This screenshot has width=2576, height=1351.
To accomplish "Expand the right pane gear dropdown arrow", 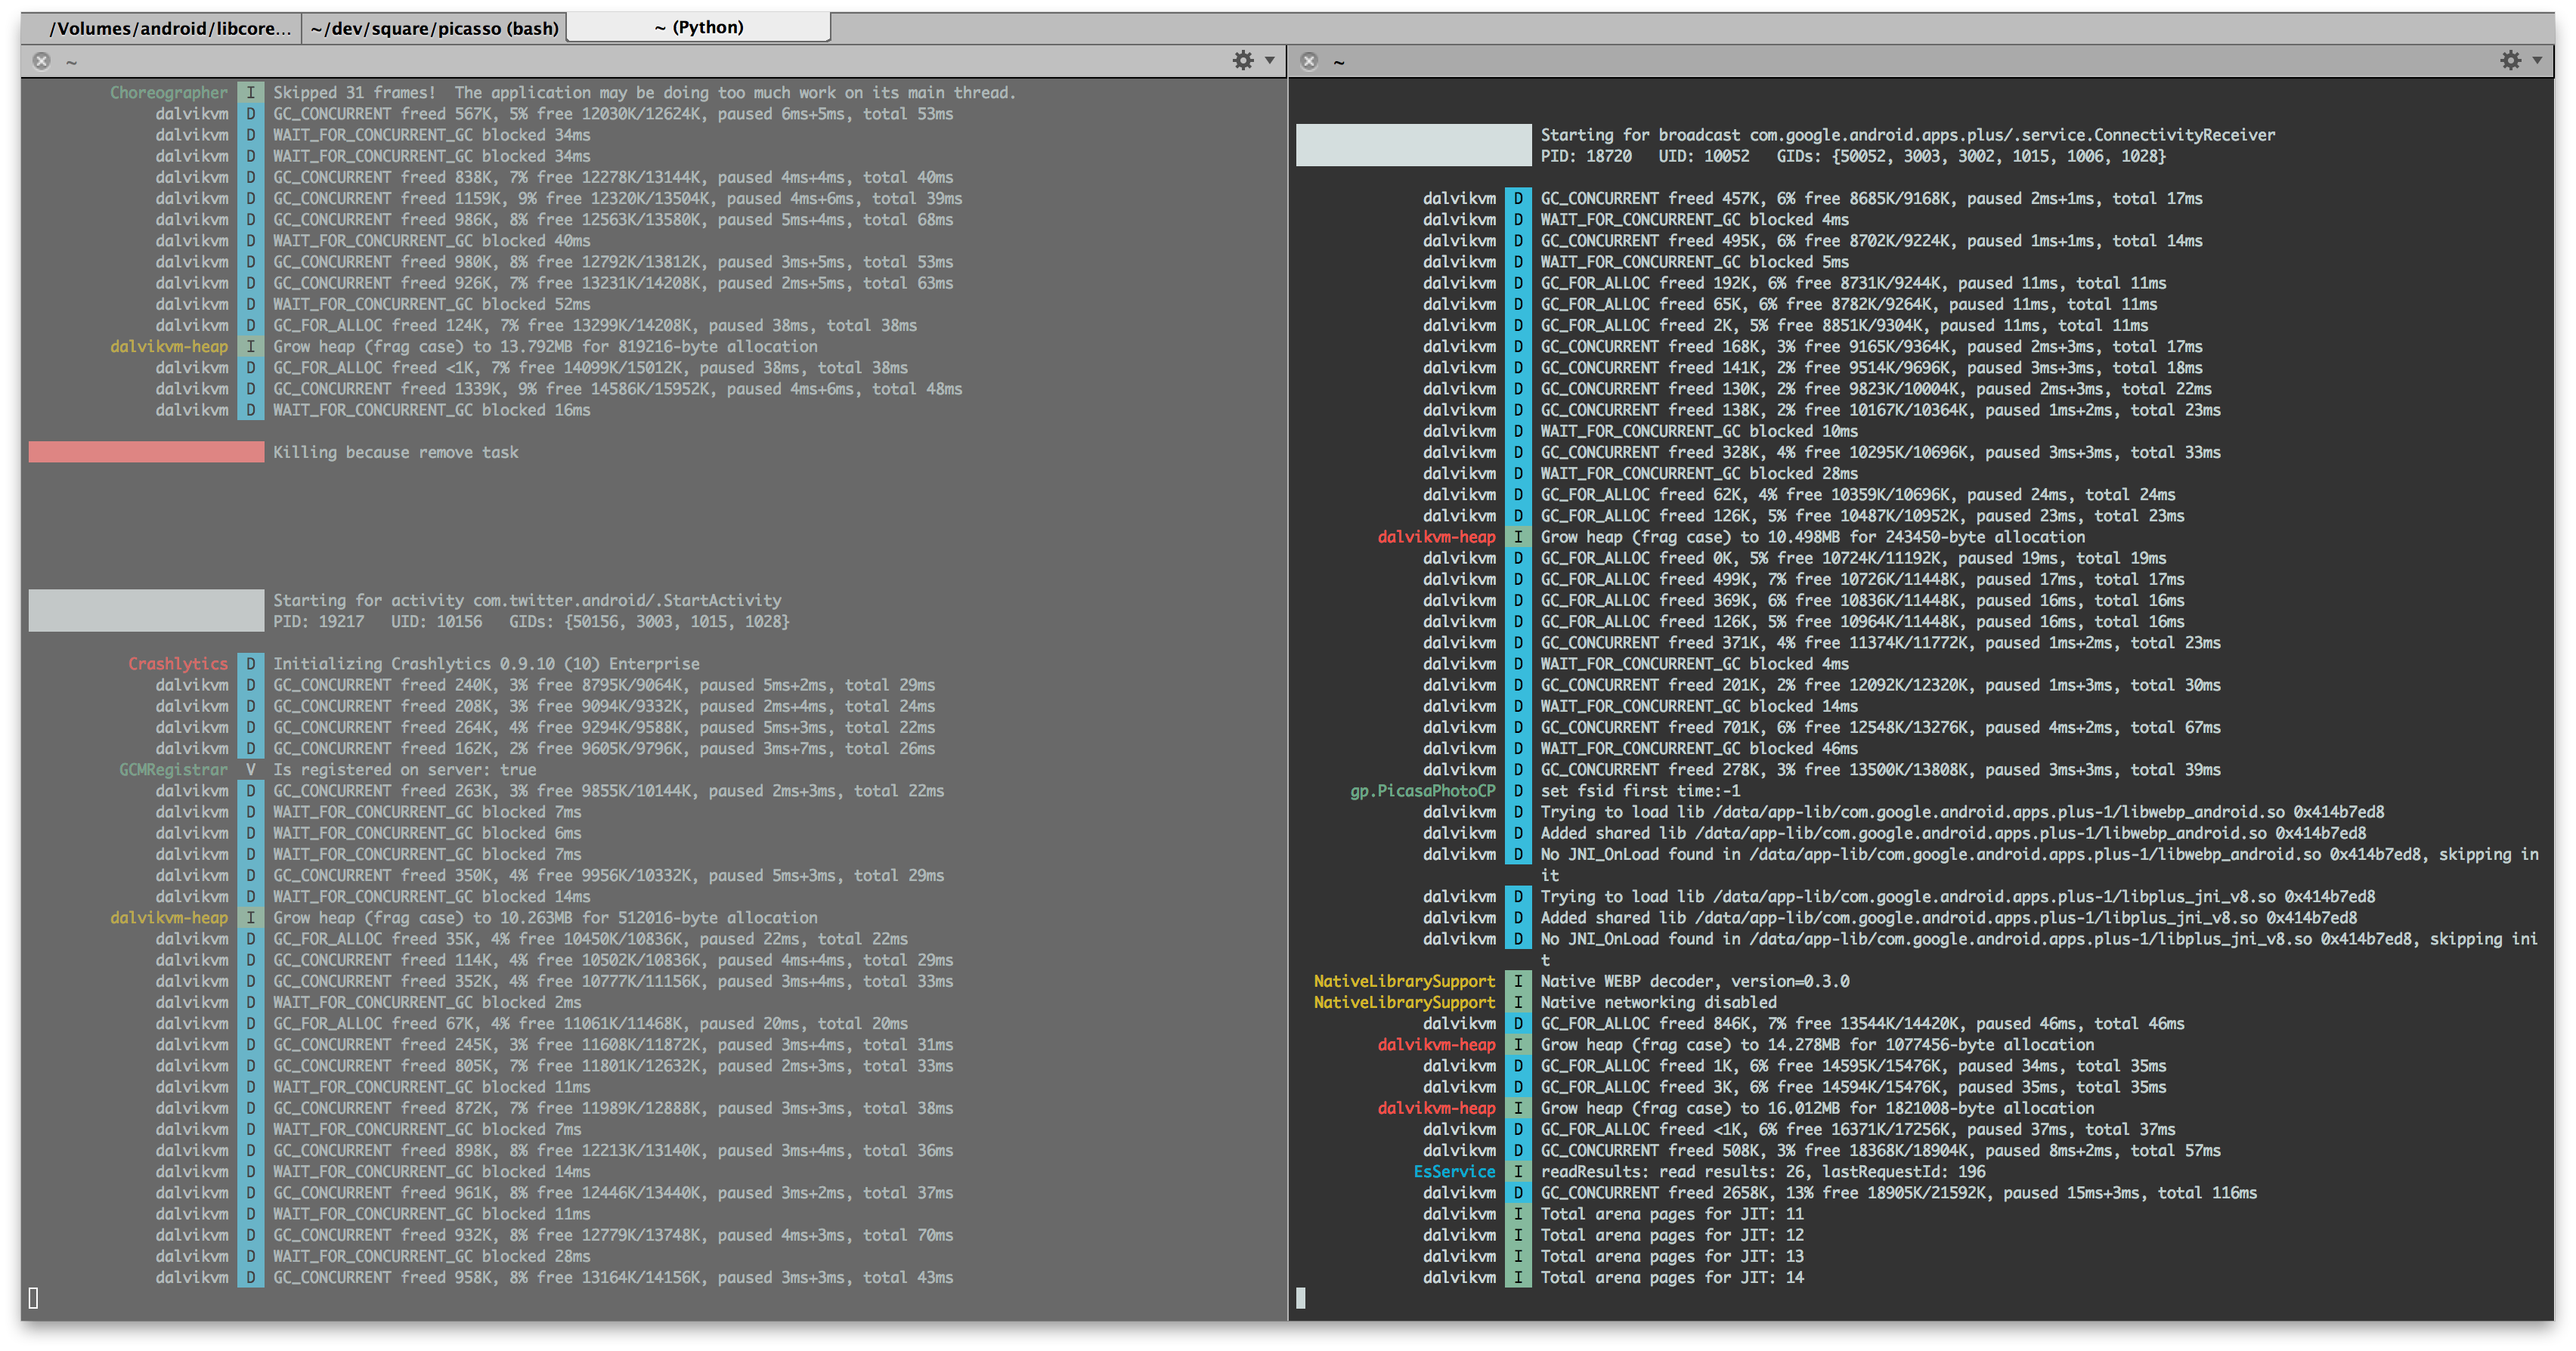I will click(2537, 60).
